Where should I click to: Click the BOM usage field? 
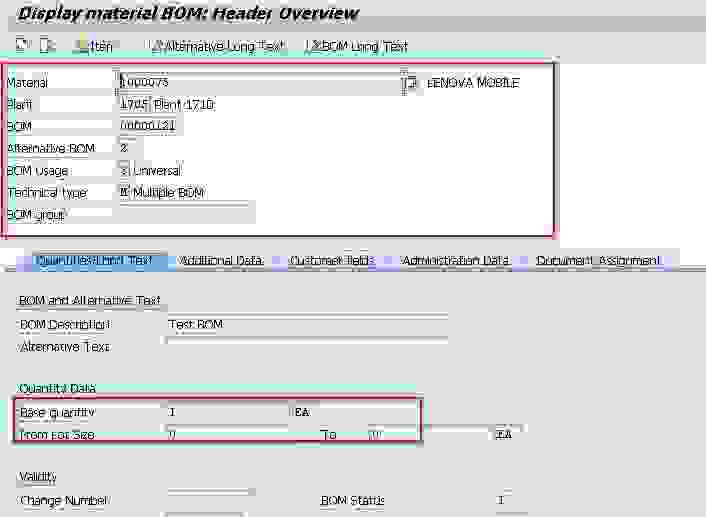click(x=124, y=171)
